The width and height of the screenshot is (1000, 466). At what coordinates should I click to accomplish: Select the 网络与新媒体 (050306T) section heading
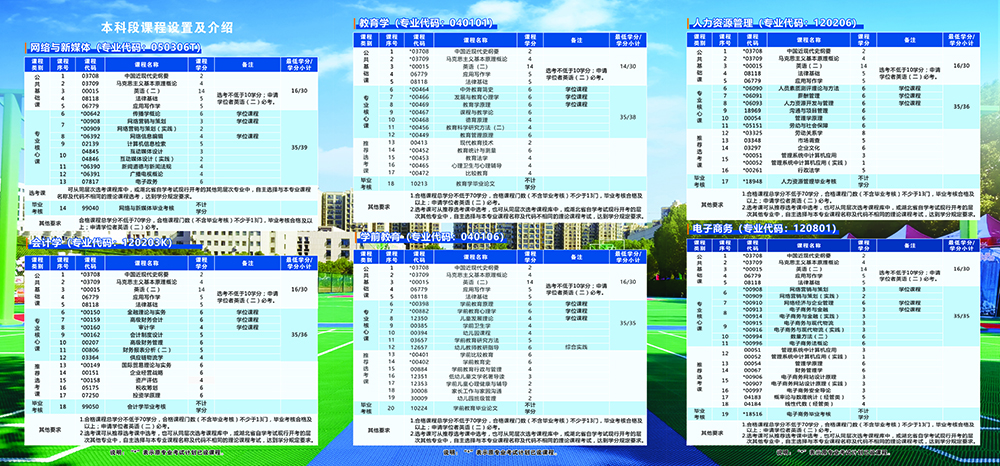(115, 47)
